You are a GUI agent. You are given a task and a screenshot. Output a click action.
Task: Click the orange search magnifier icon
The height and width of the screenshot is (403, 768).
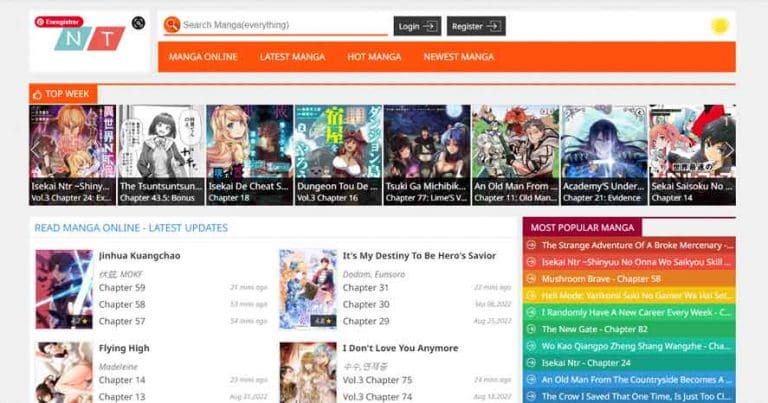click(172, 24)
